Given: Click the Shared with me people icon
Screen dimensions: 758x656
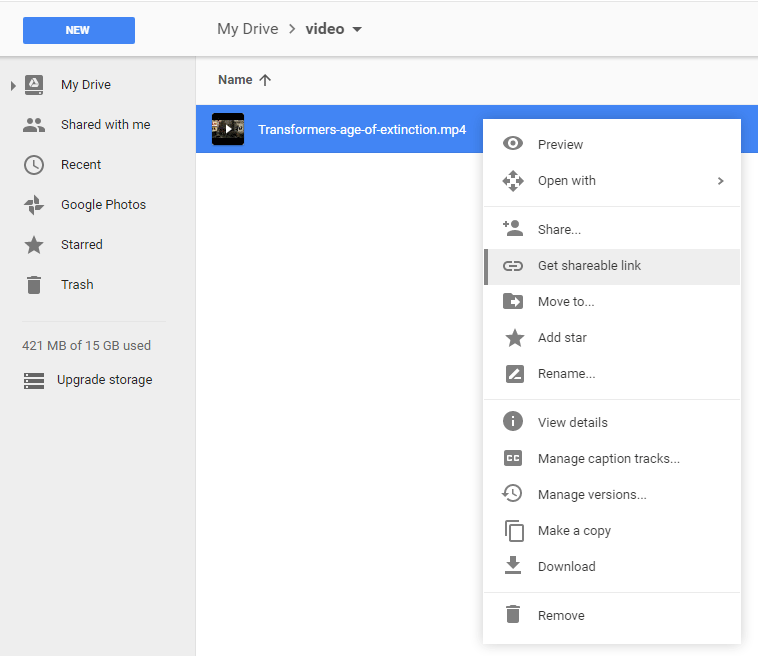Looking at the screenshot, I should click(x=34, y=125).
